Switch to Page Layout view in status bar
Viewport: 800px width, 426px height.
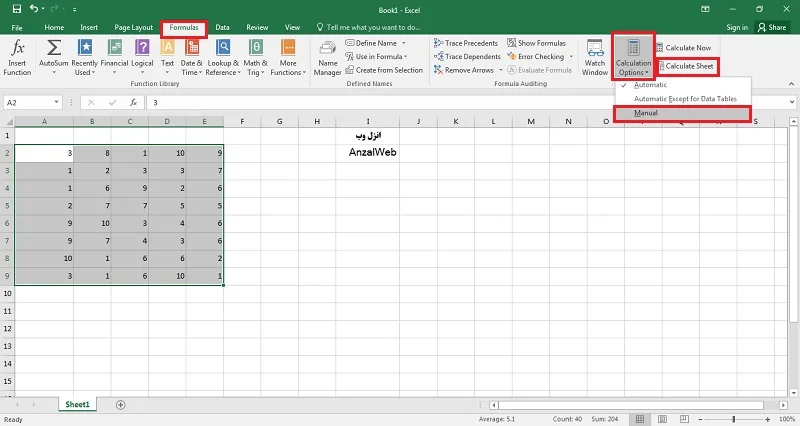coord(662,419)
